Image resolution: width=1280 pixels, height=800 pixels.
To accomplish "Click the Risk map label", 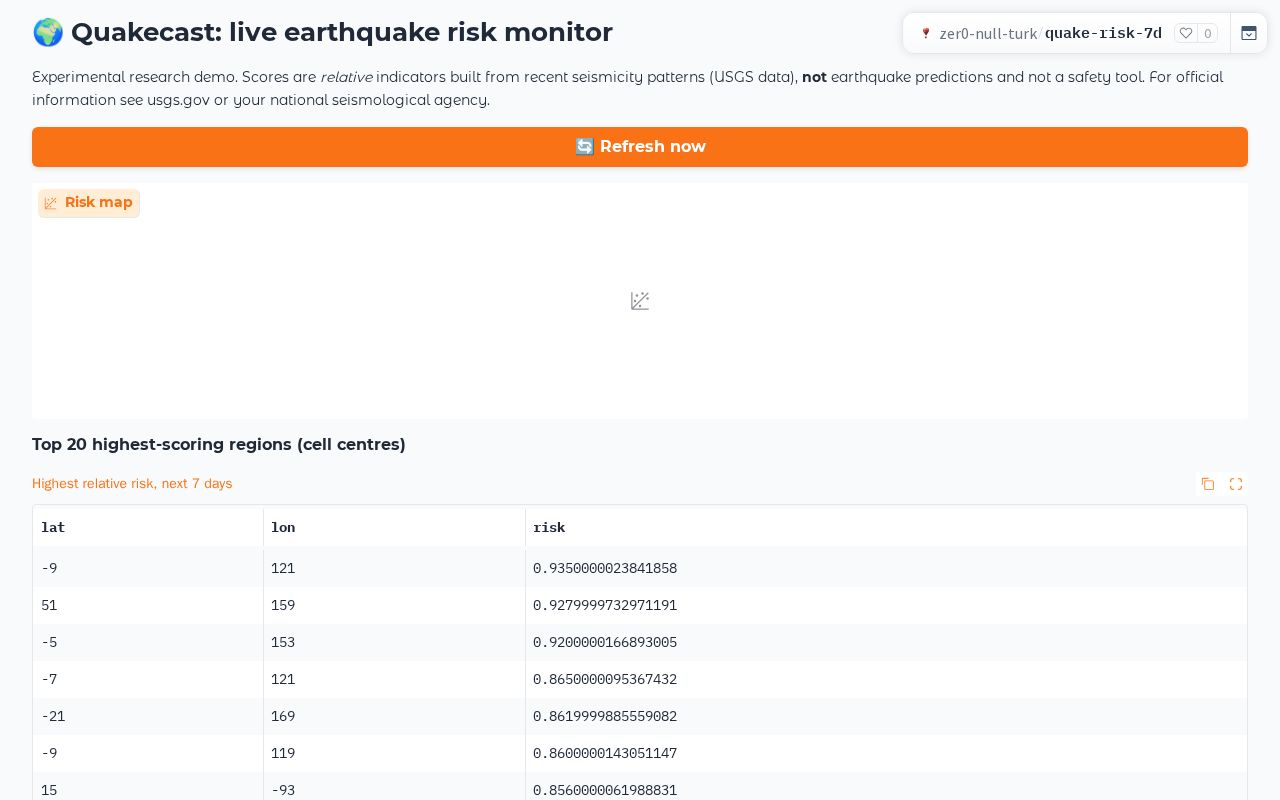I will [89, 203].
